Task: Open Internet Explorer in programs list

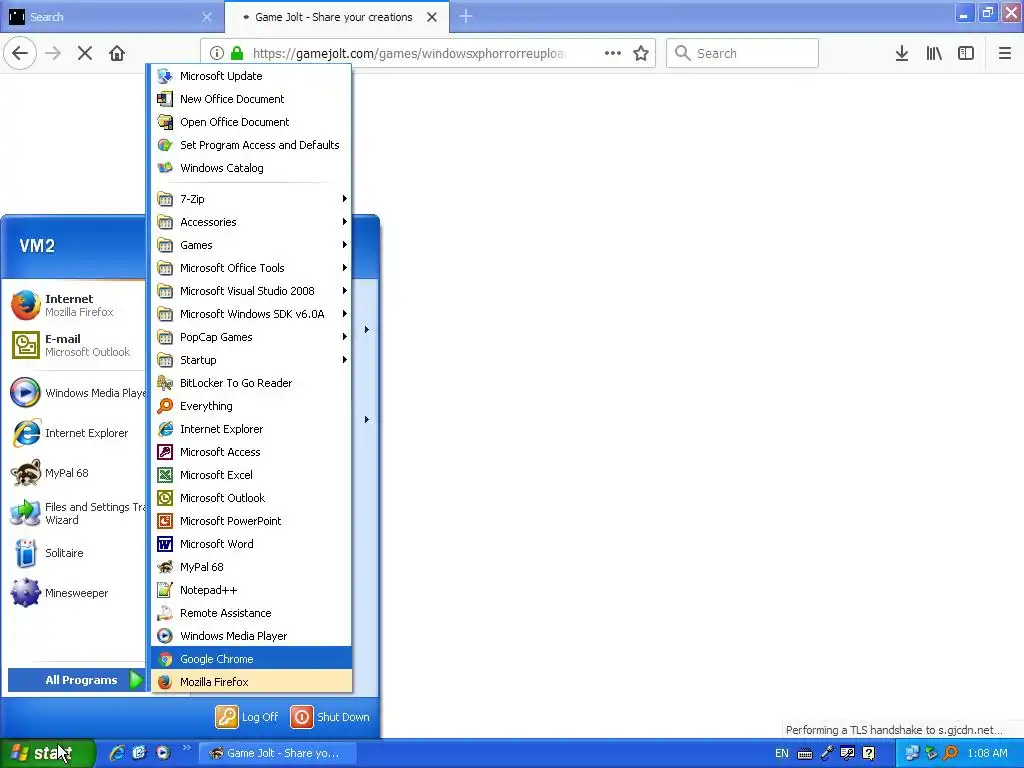Action: [251, 429]
